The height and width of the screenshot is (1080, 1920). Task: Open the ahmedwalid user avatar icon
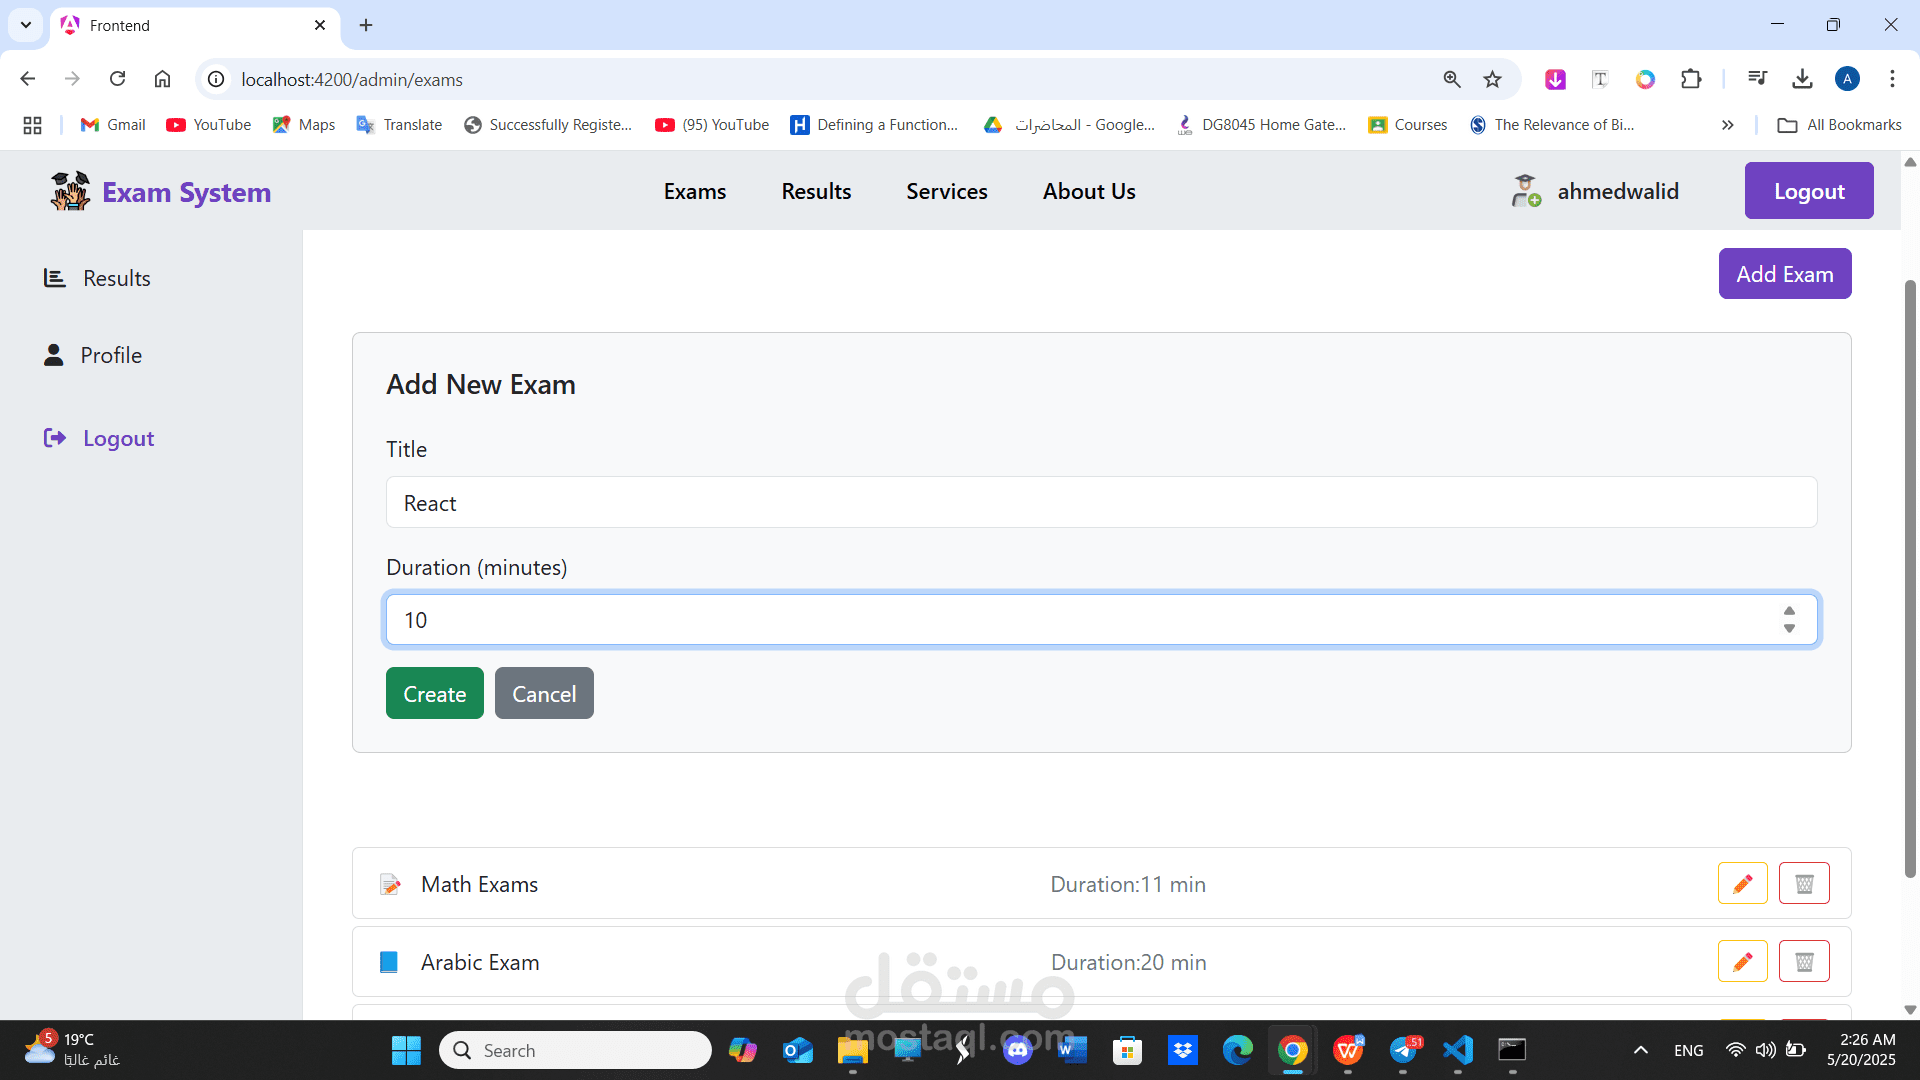point(1525,191)
